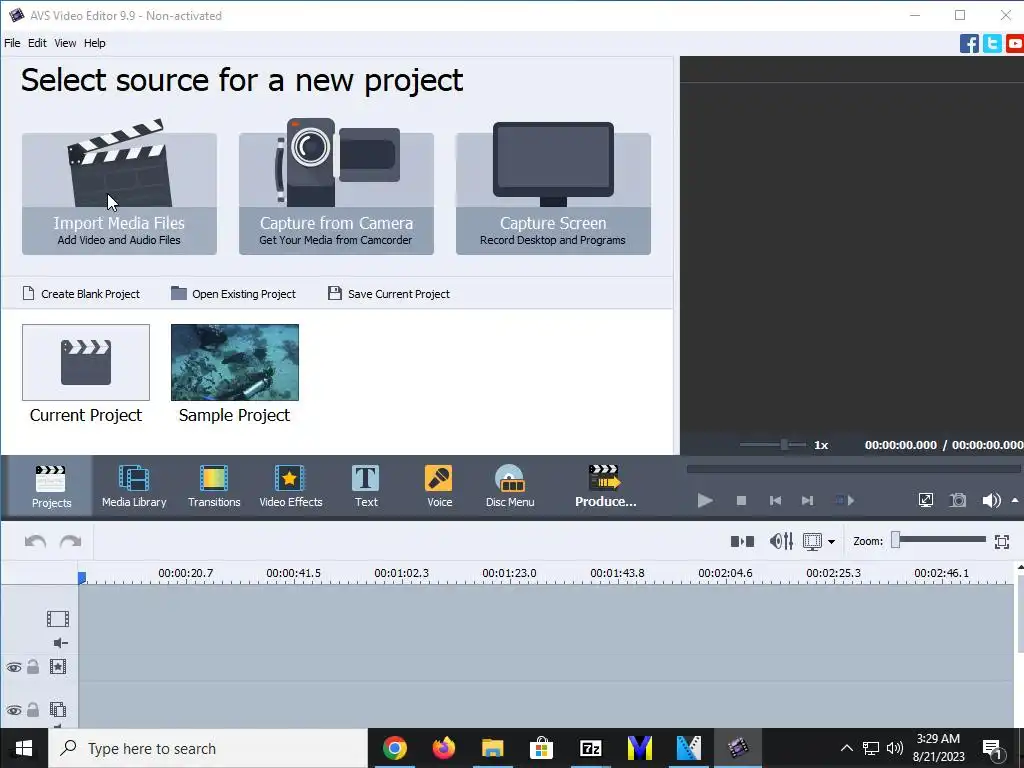1024x768 pixels.
Task: Open the Text tab
Action: coord(366,487)
